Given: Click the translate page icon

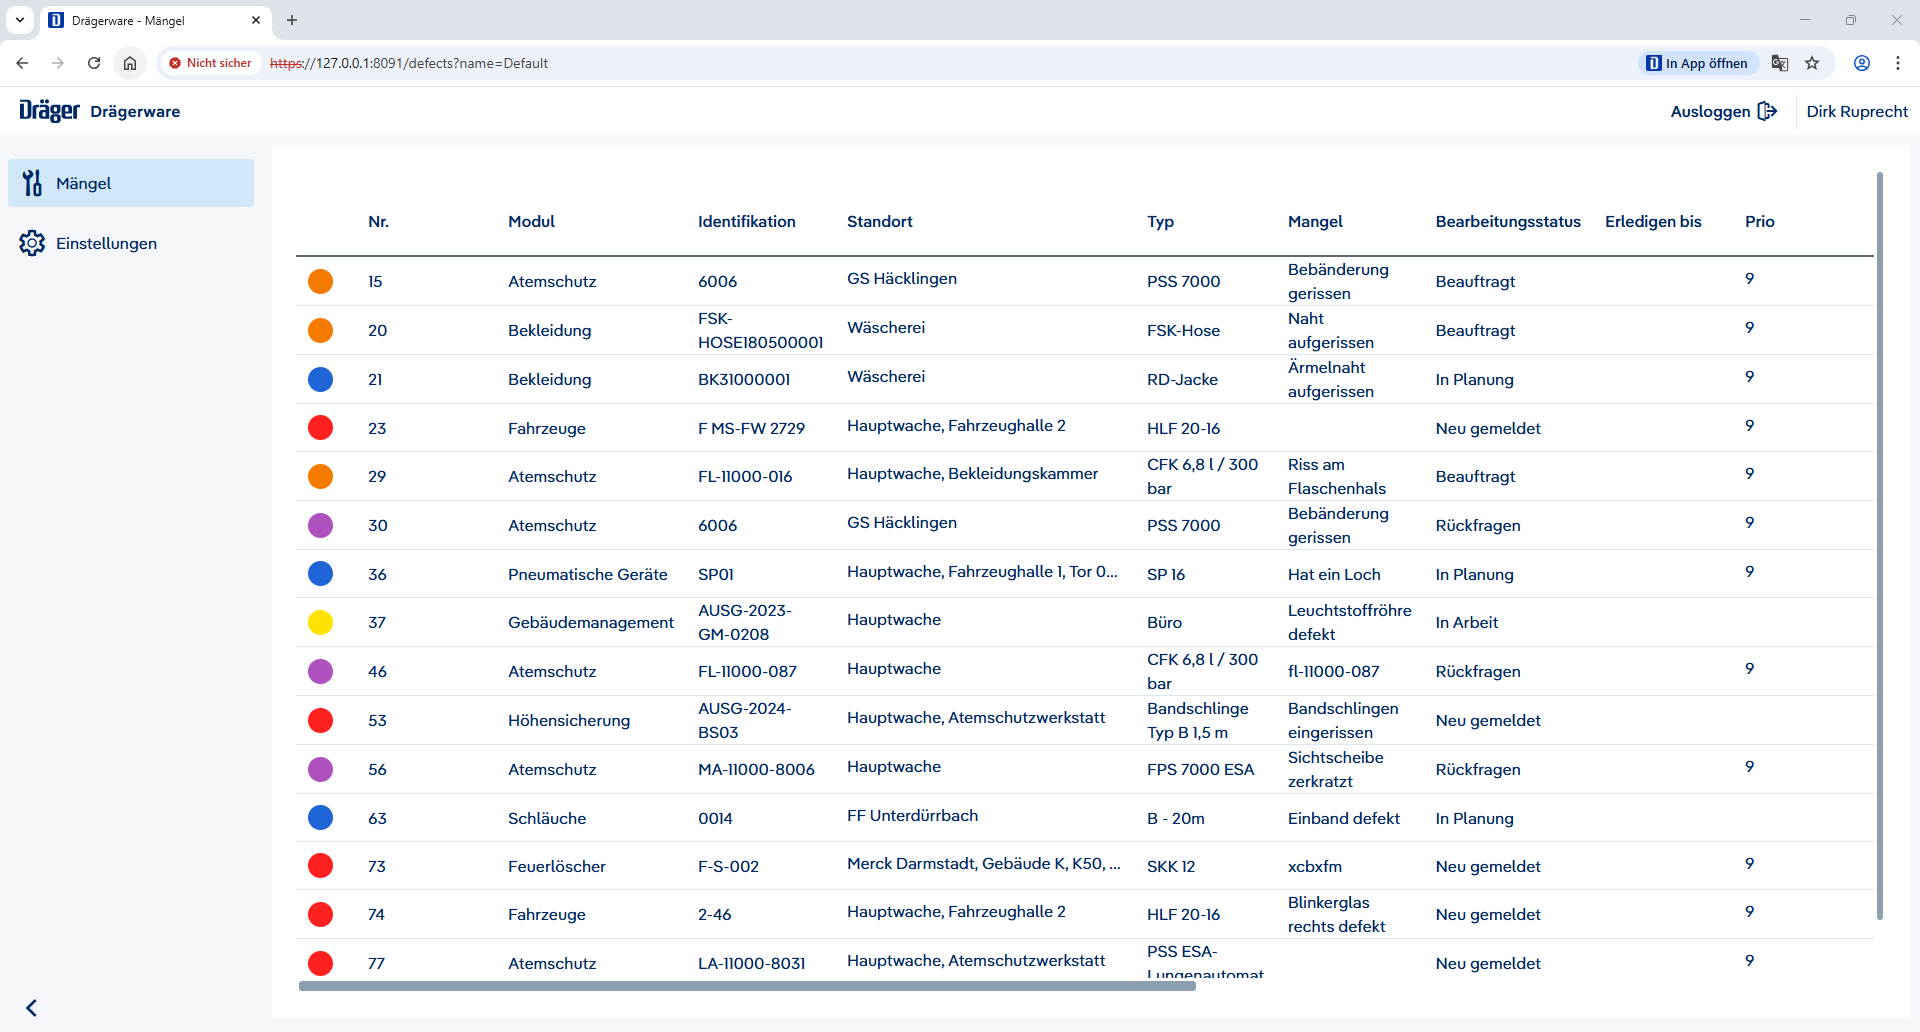Looking at the screenshot, I should (x=1780, y=63).
